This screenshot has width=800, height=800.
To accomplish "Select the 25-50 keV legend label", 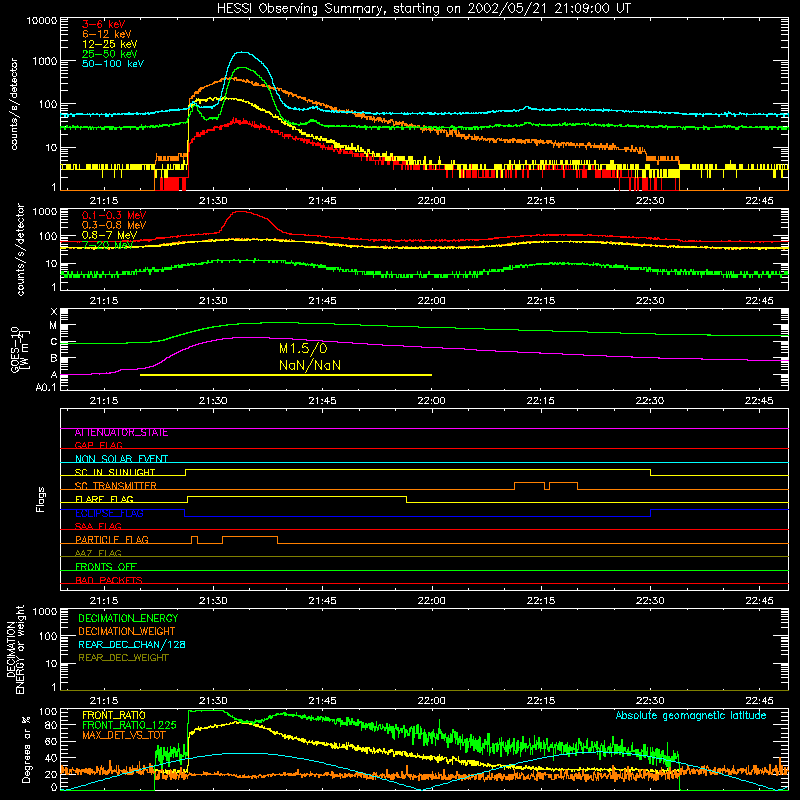I will (110, 54).
